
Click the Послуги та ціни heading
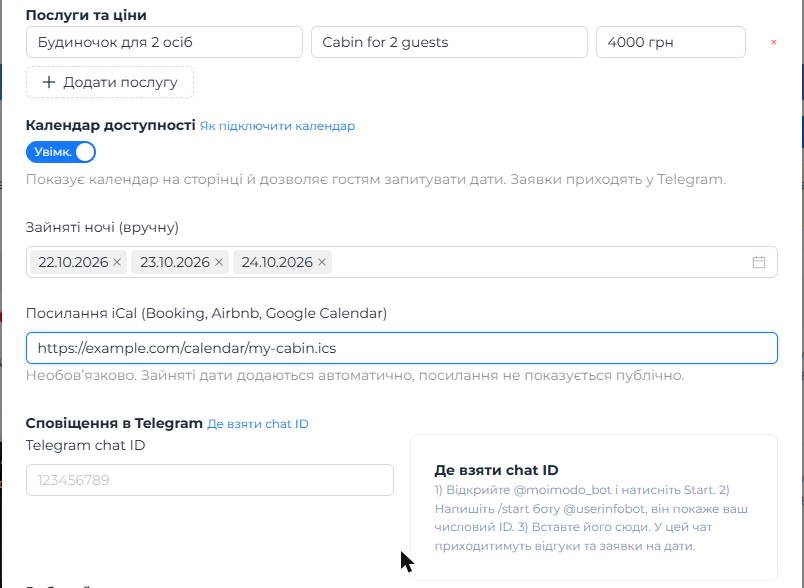86,15
